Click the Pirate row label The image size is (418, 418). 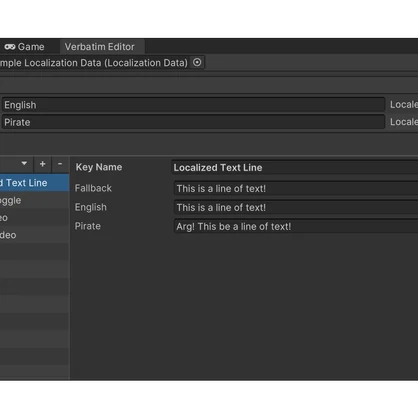coord(88,226)
